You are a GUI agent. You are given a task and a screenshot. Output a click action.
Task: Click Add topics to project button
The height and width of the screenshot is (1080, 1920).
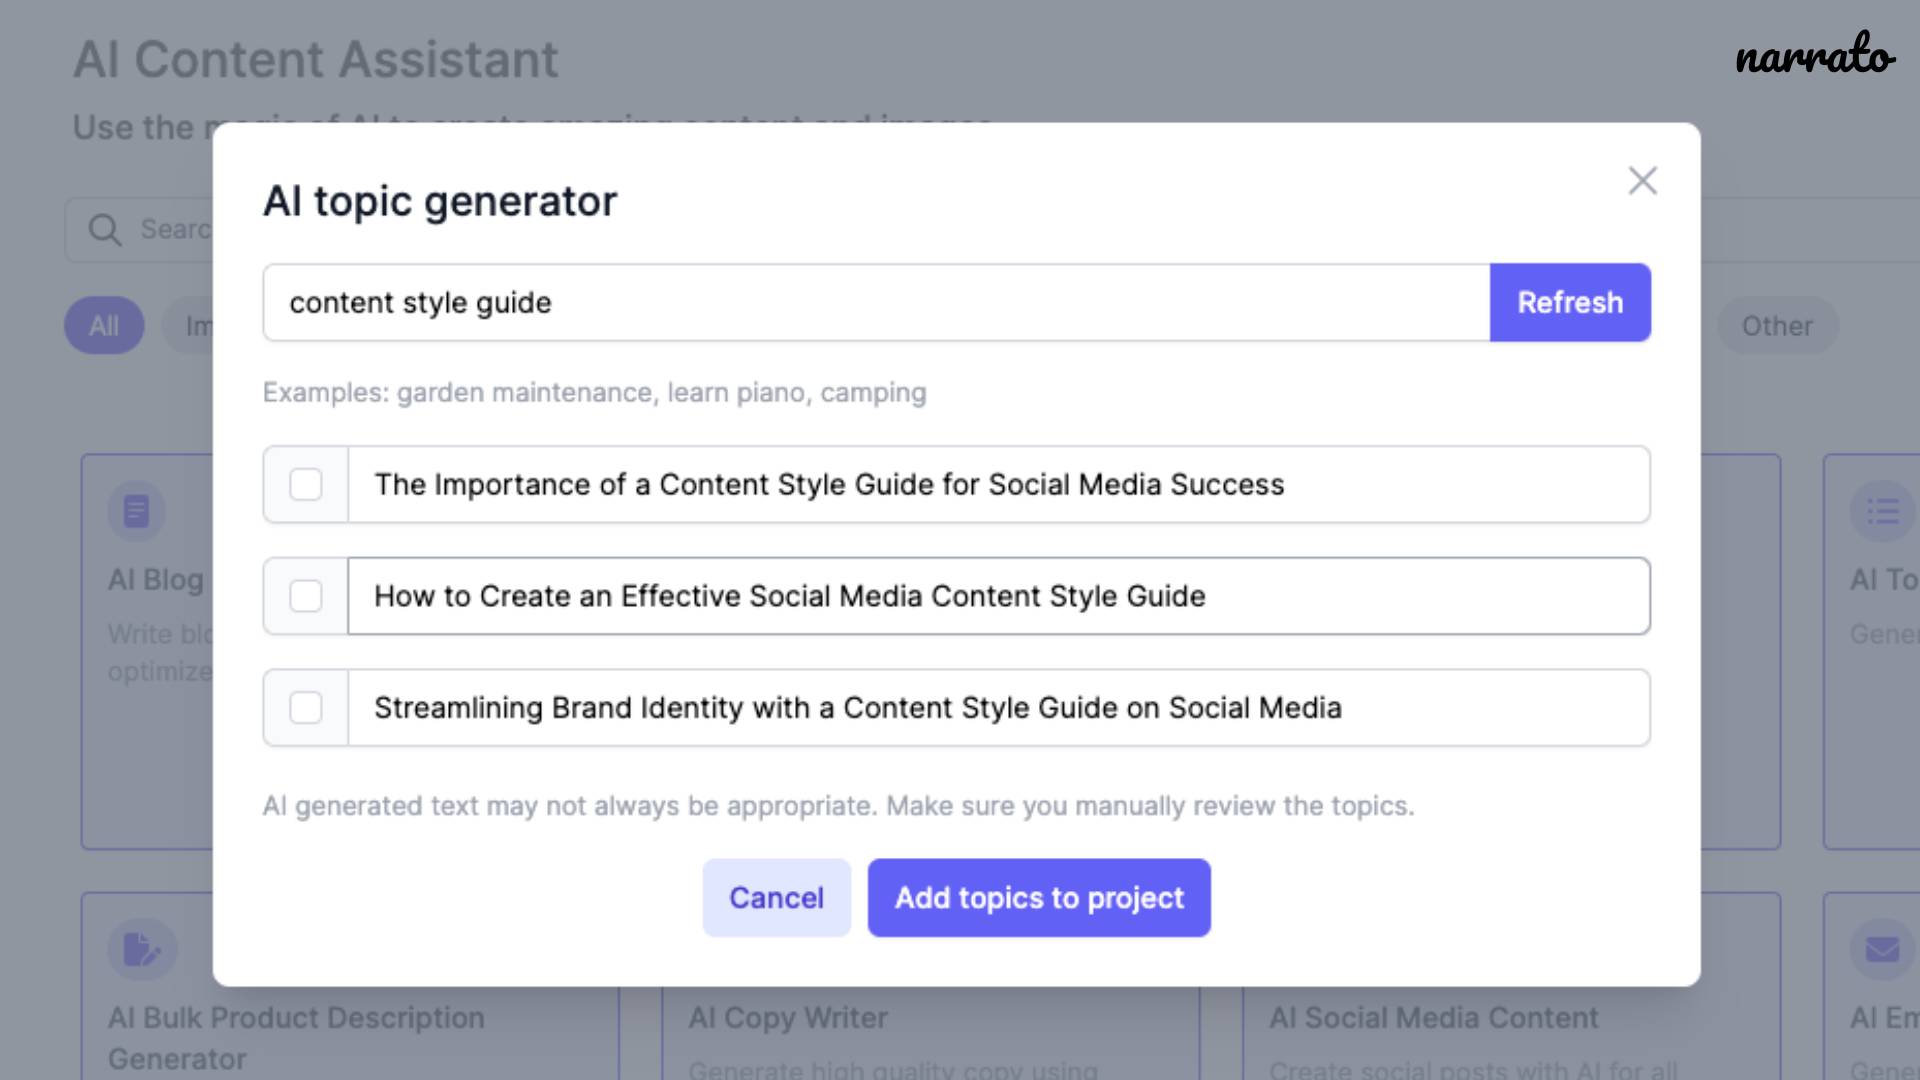click(1039, 897)
